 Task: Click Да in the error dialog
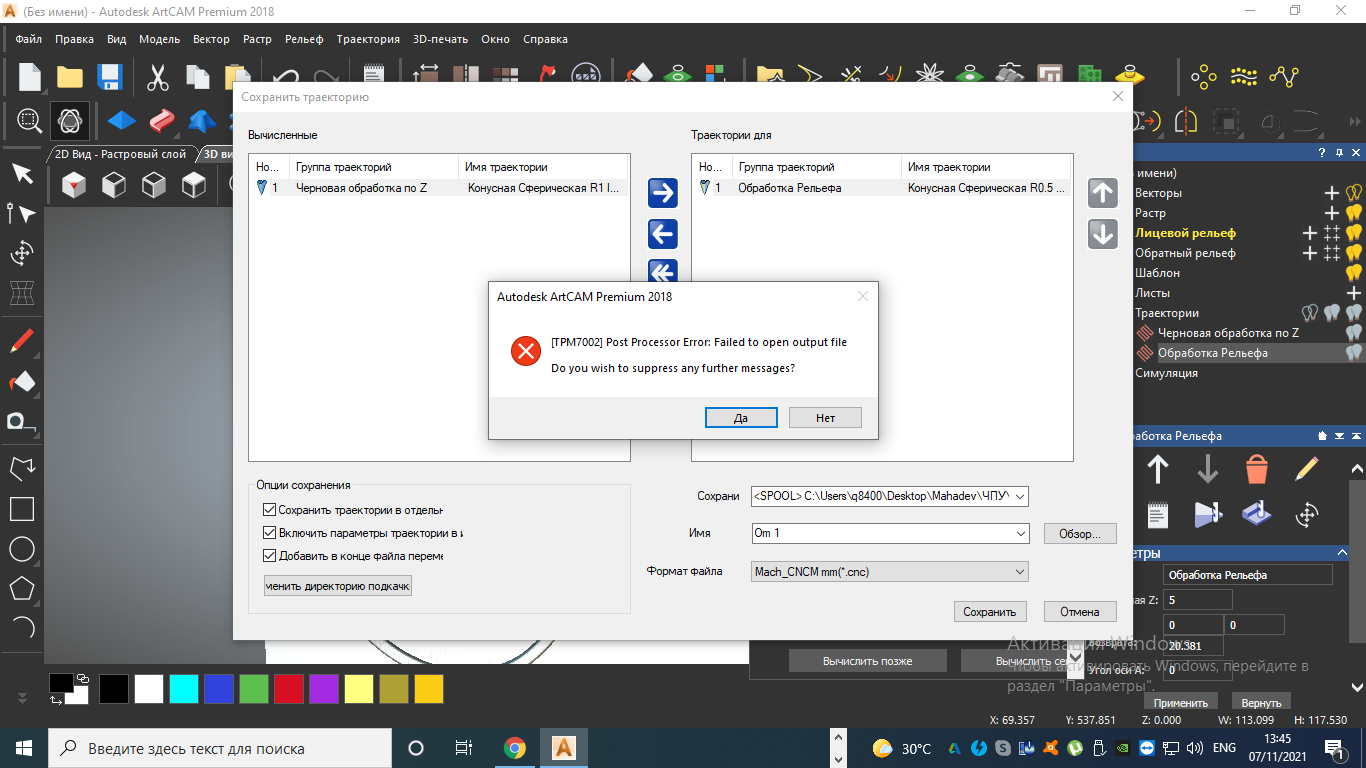pos(741,418)
